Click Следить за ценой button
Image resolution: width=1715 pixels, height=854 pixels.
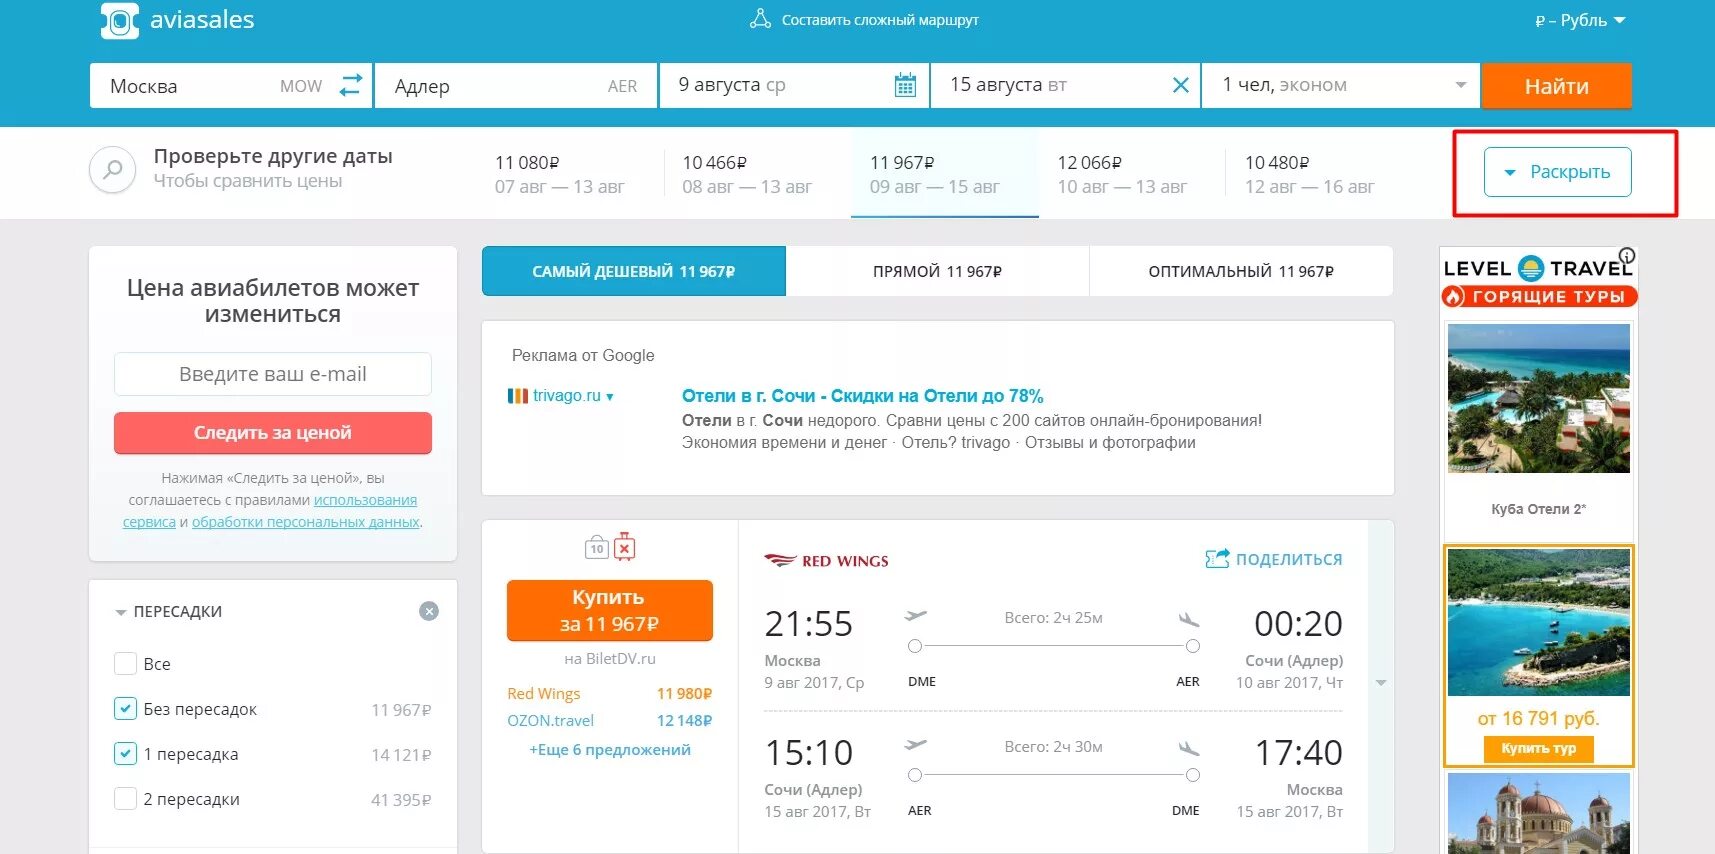(273, 433)
